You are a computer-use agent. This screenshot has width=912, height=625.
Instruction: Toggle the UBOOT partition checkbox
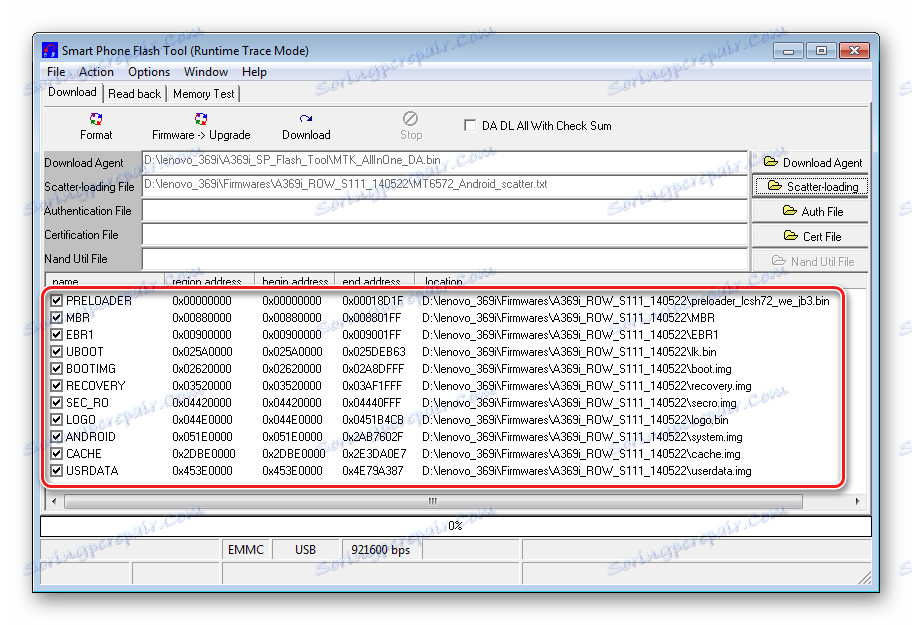[56, 352]
